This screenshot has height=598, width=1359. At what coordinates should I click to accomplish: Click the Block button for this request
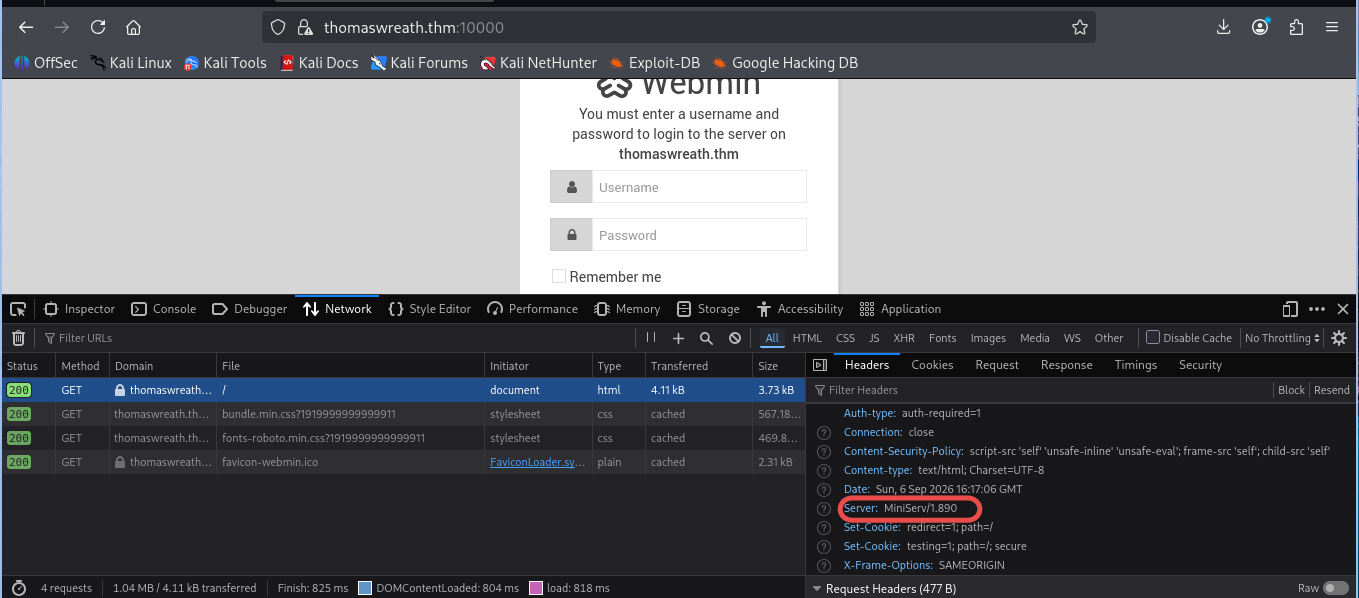pos(1291,390)
